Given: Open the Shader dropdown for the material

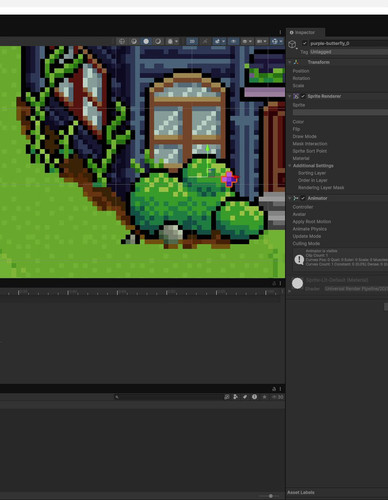Looking at the screenshot, I should (356, 289).
